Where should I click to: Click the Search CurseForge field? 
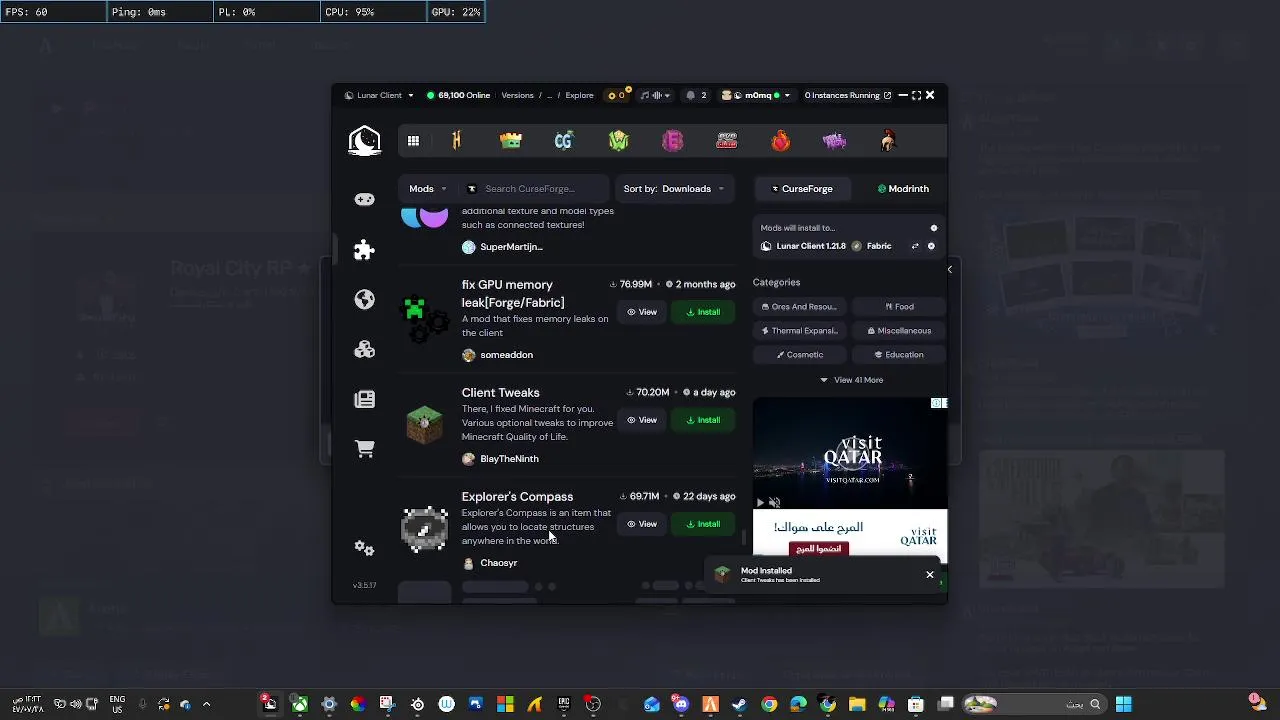pyautogui.click(x=534, y=188)
